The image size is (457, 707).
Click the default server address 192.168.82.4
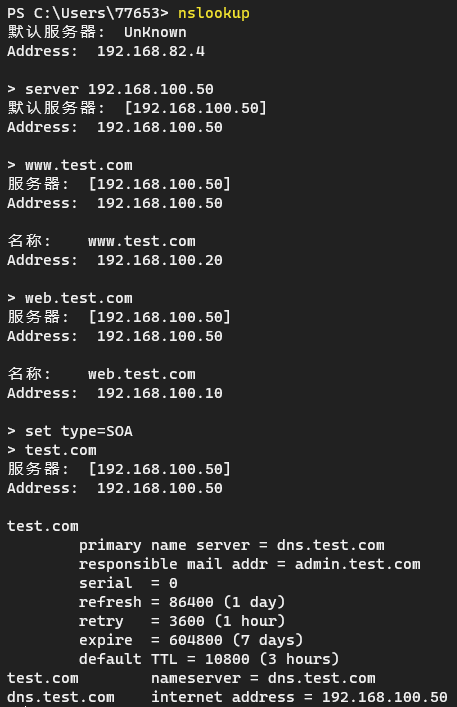point(151,51)
